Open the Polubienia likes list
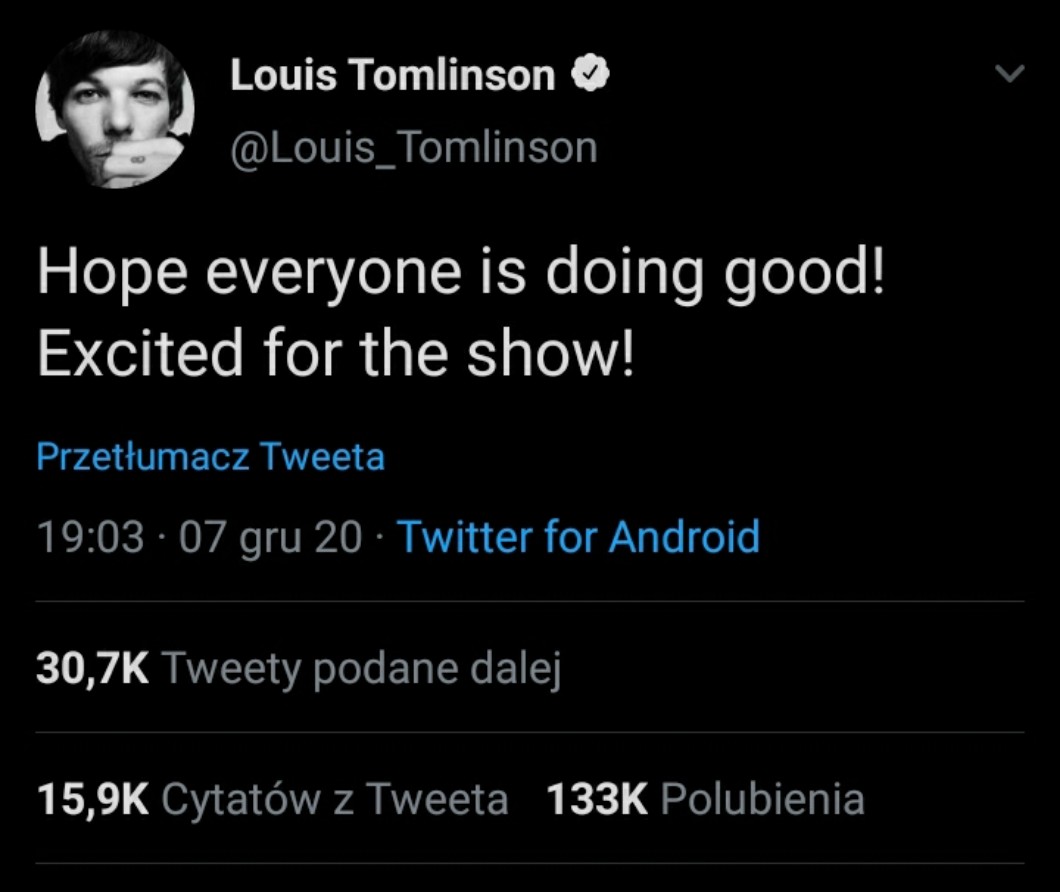 [762, 799]
